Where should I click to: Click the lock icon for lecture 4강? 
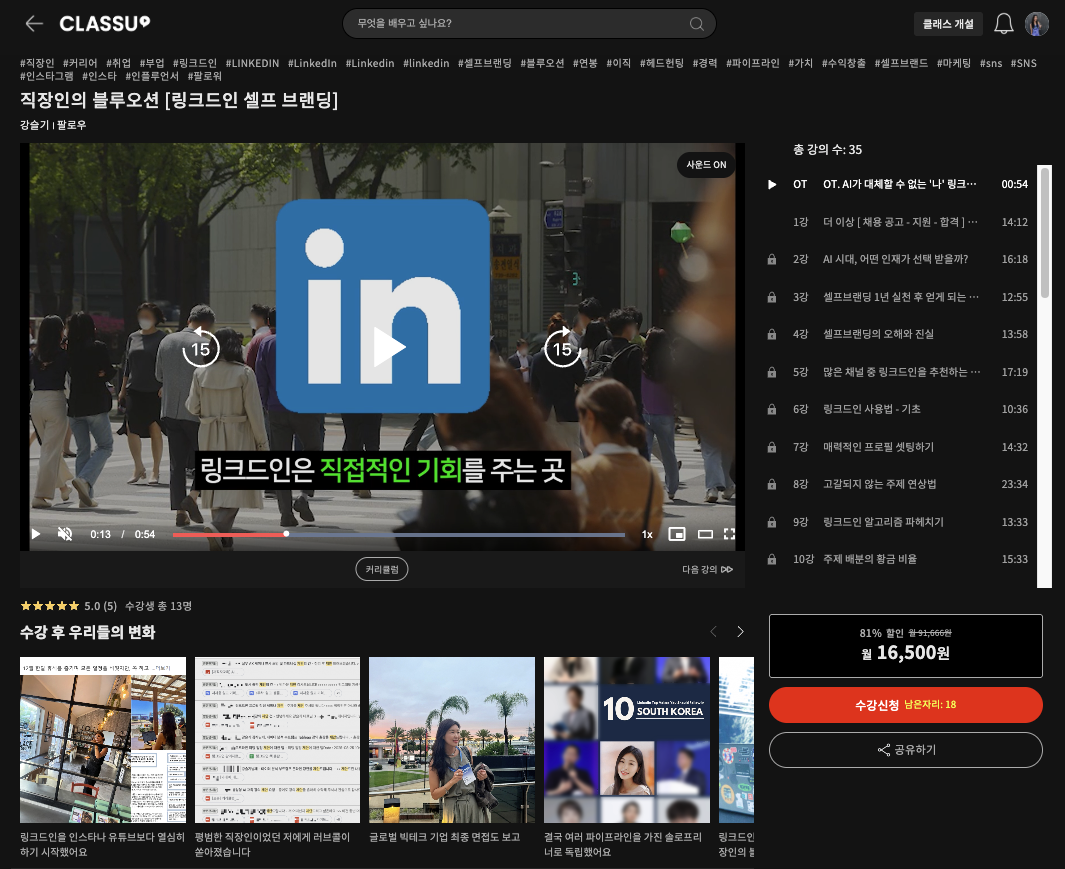coord(772,334)
